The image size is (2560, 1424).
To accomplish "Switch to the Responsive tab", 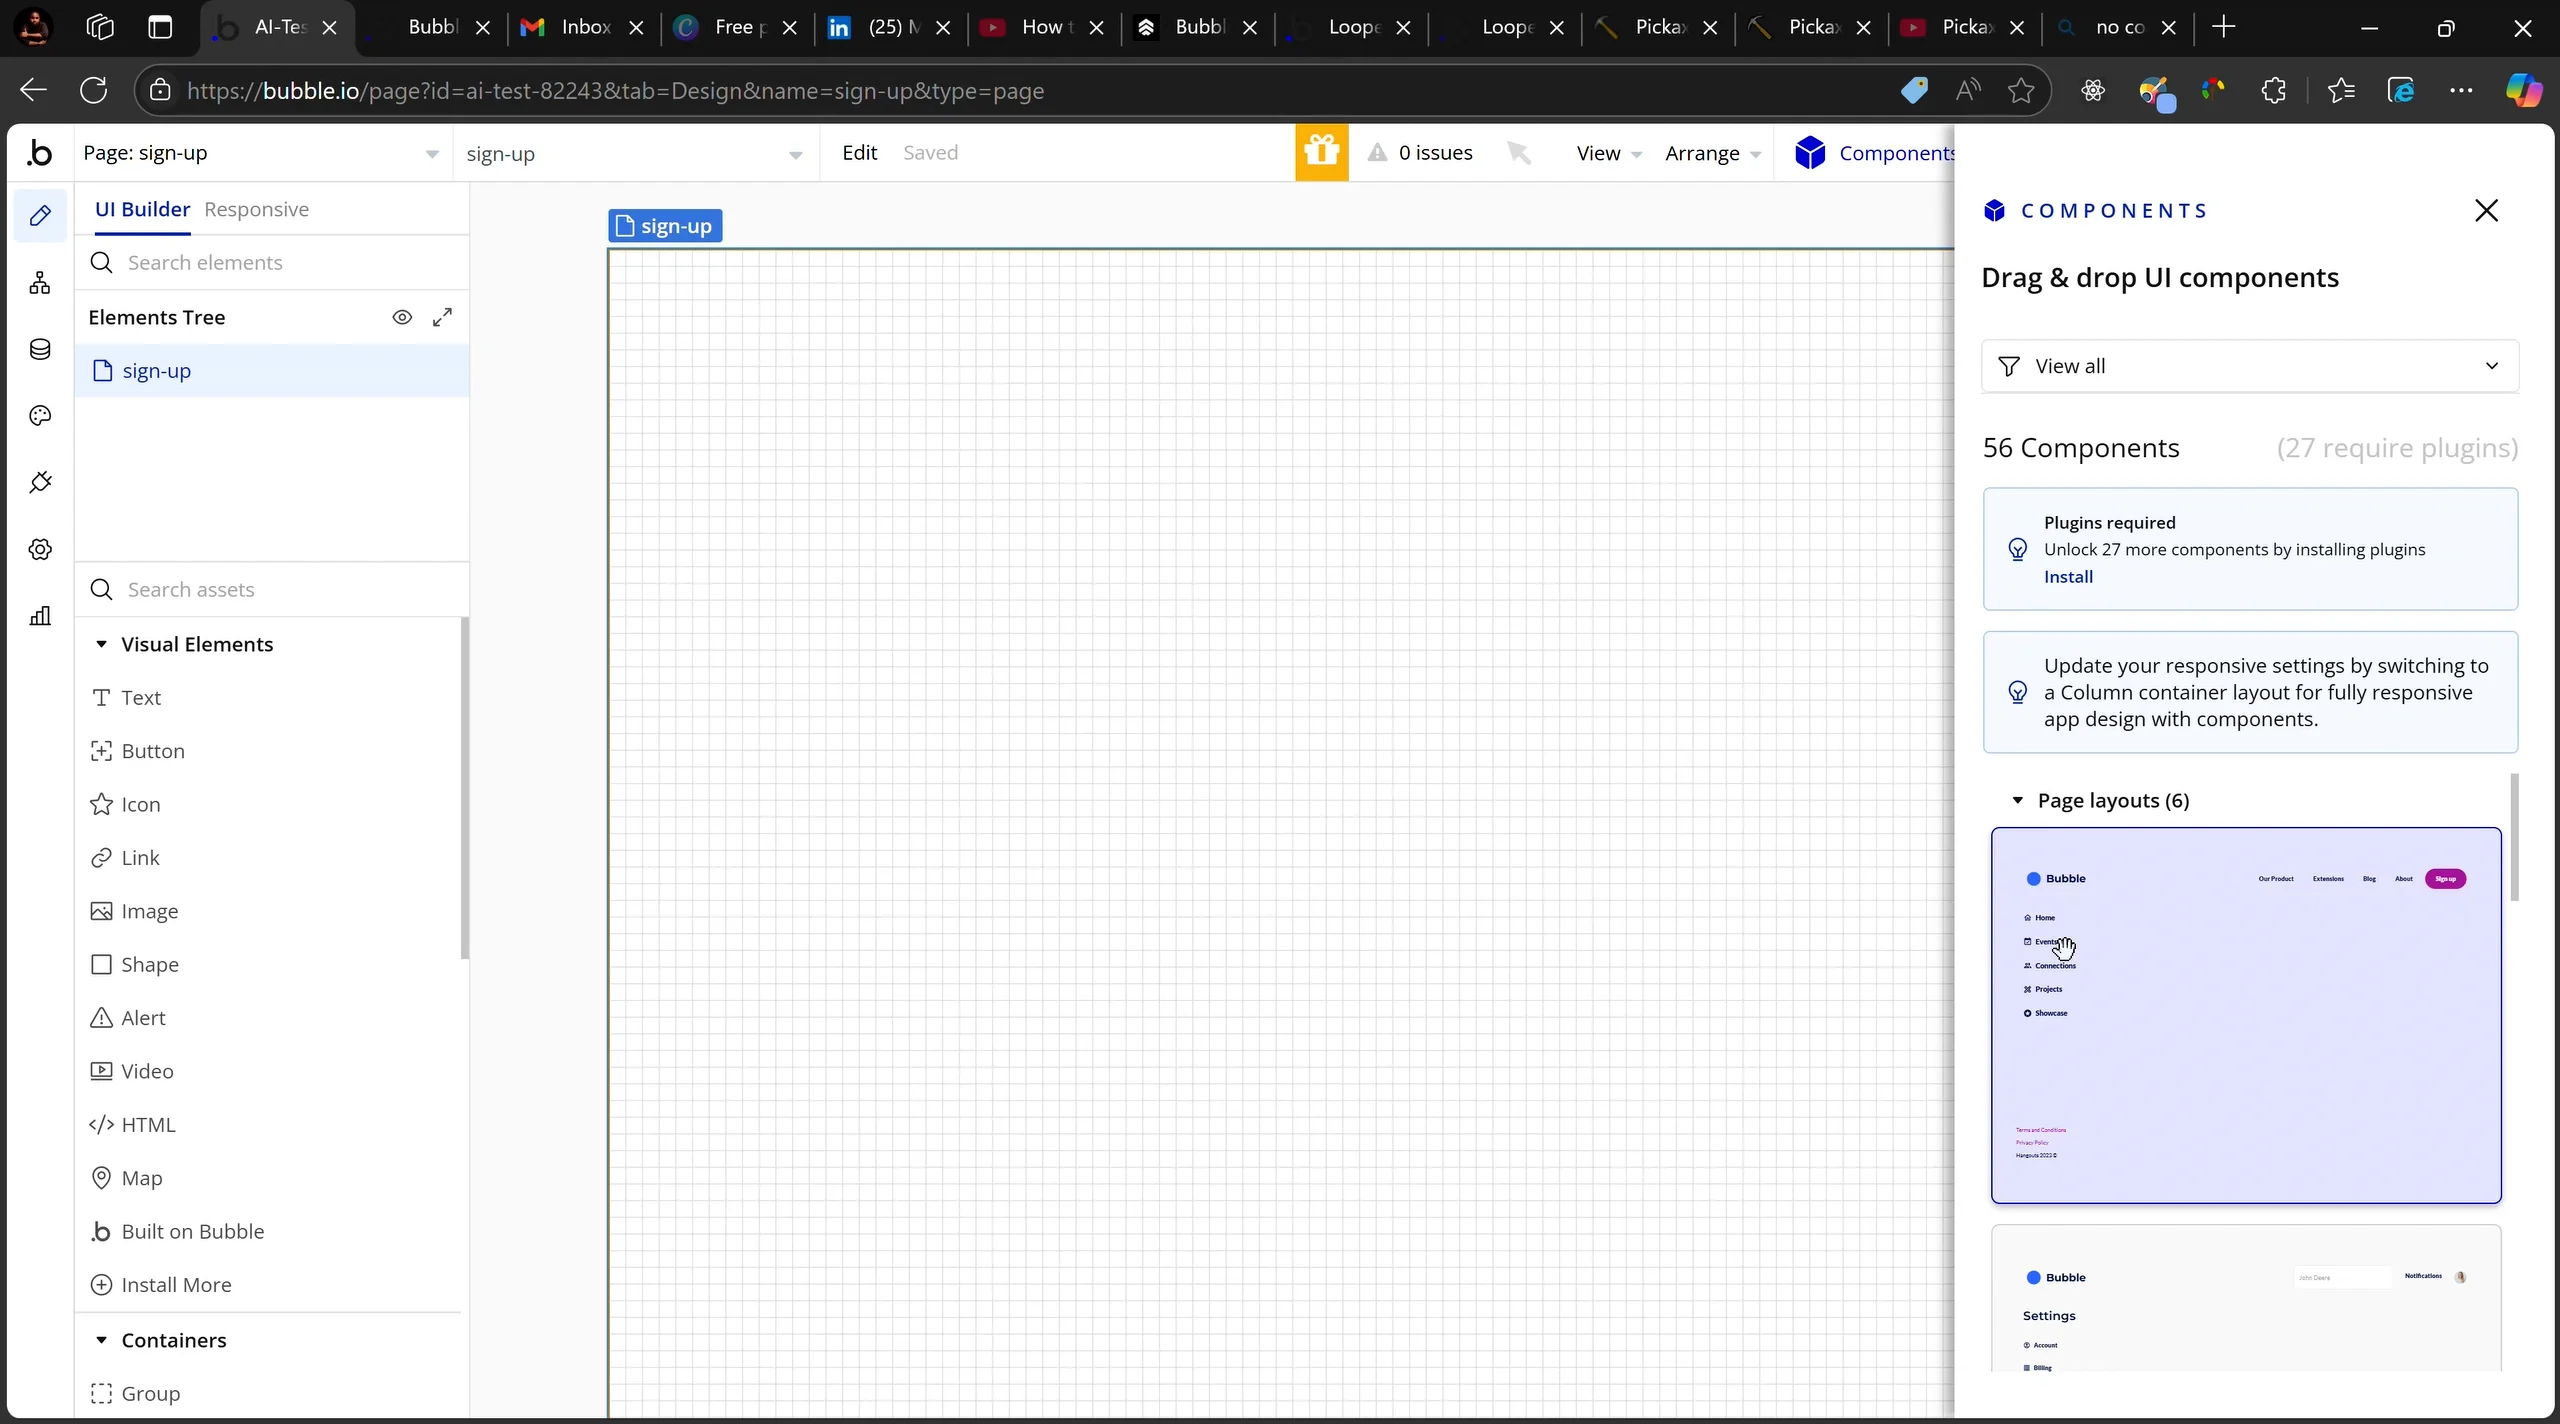I will coord(257,209).
